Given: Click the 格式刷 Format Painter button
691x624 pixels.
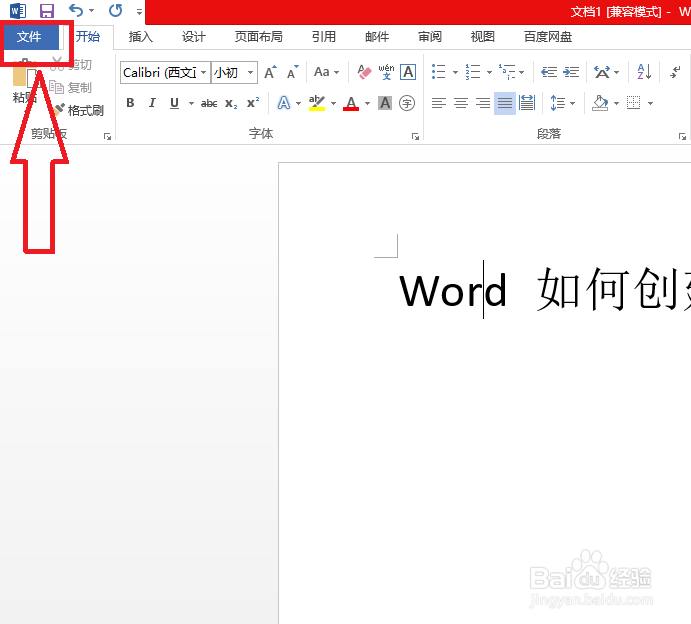Looking at the screenshot, I should pos(79,110).
